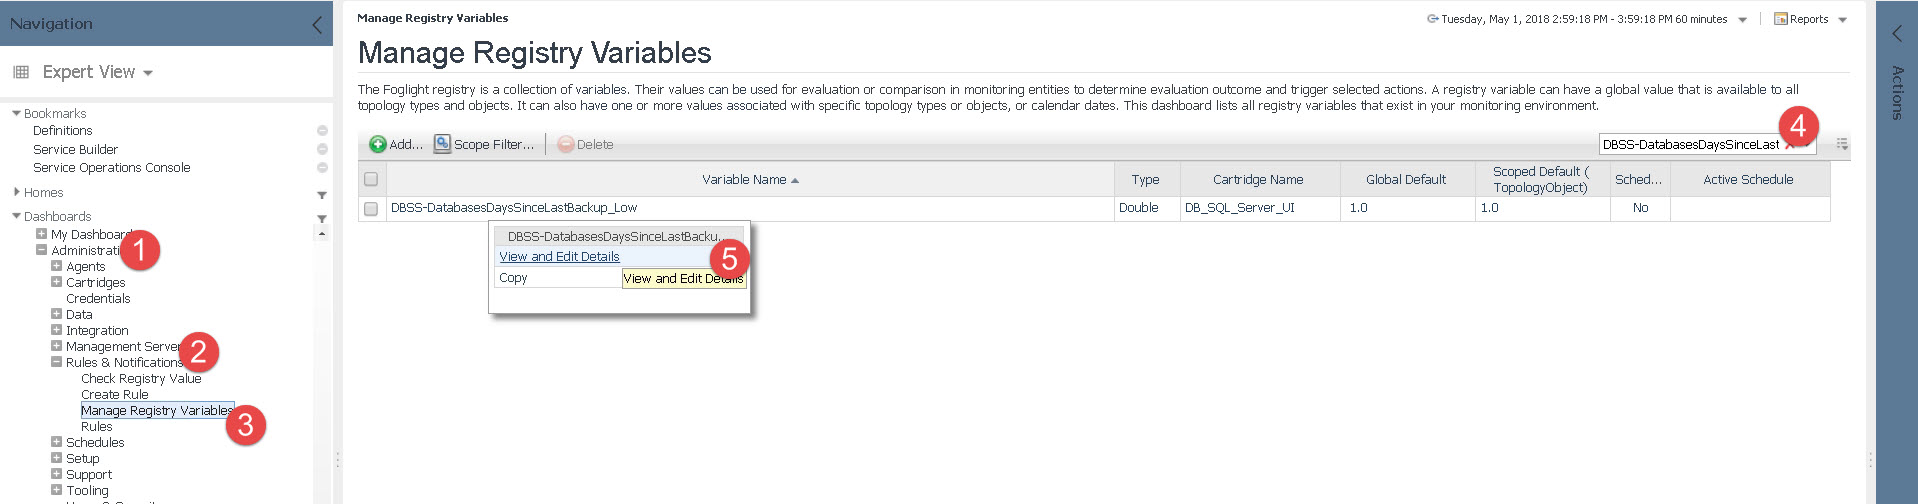Collapse the Navigation panel with the arrow
1918x504 pixels.
point(317,25)
